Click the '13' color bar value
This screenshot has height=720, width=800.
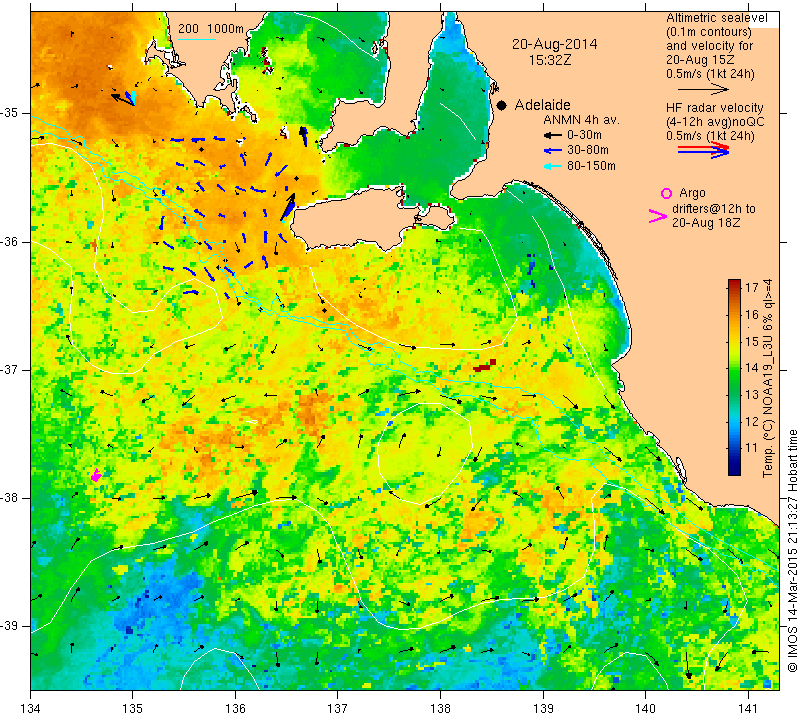751,395
